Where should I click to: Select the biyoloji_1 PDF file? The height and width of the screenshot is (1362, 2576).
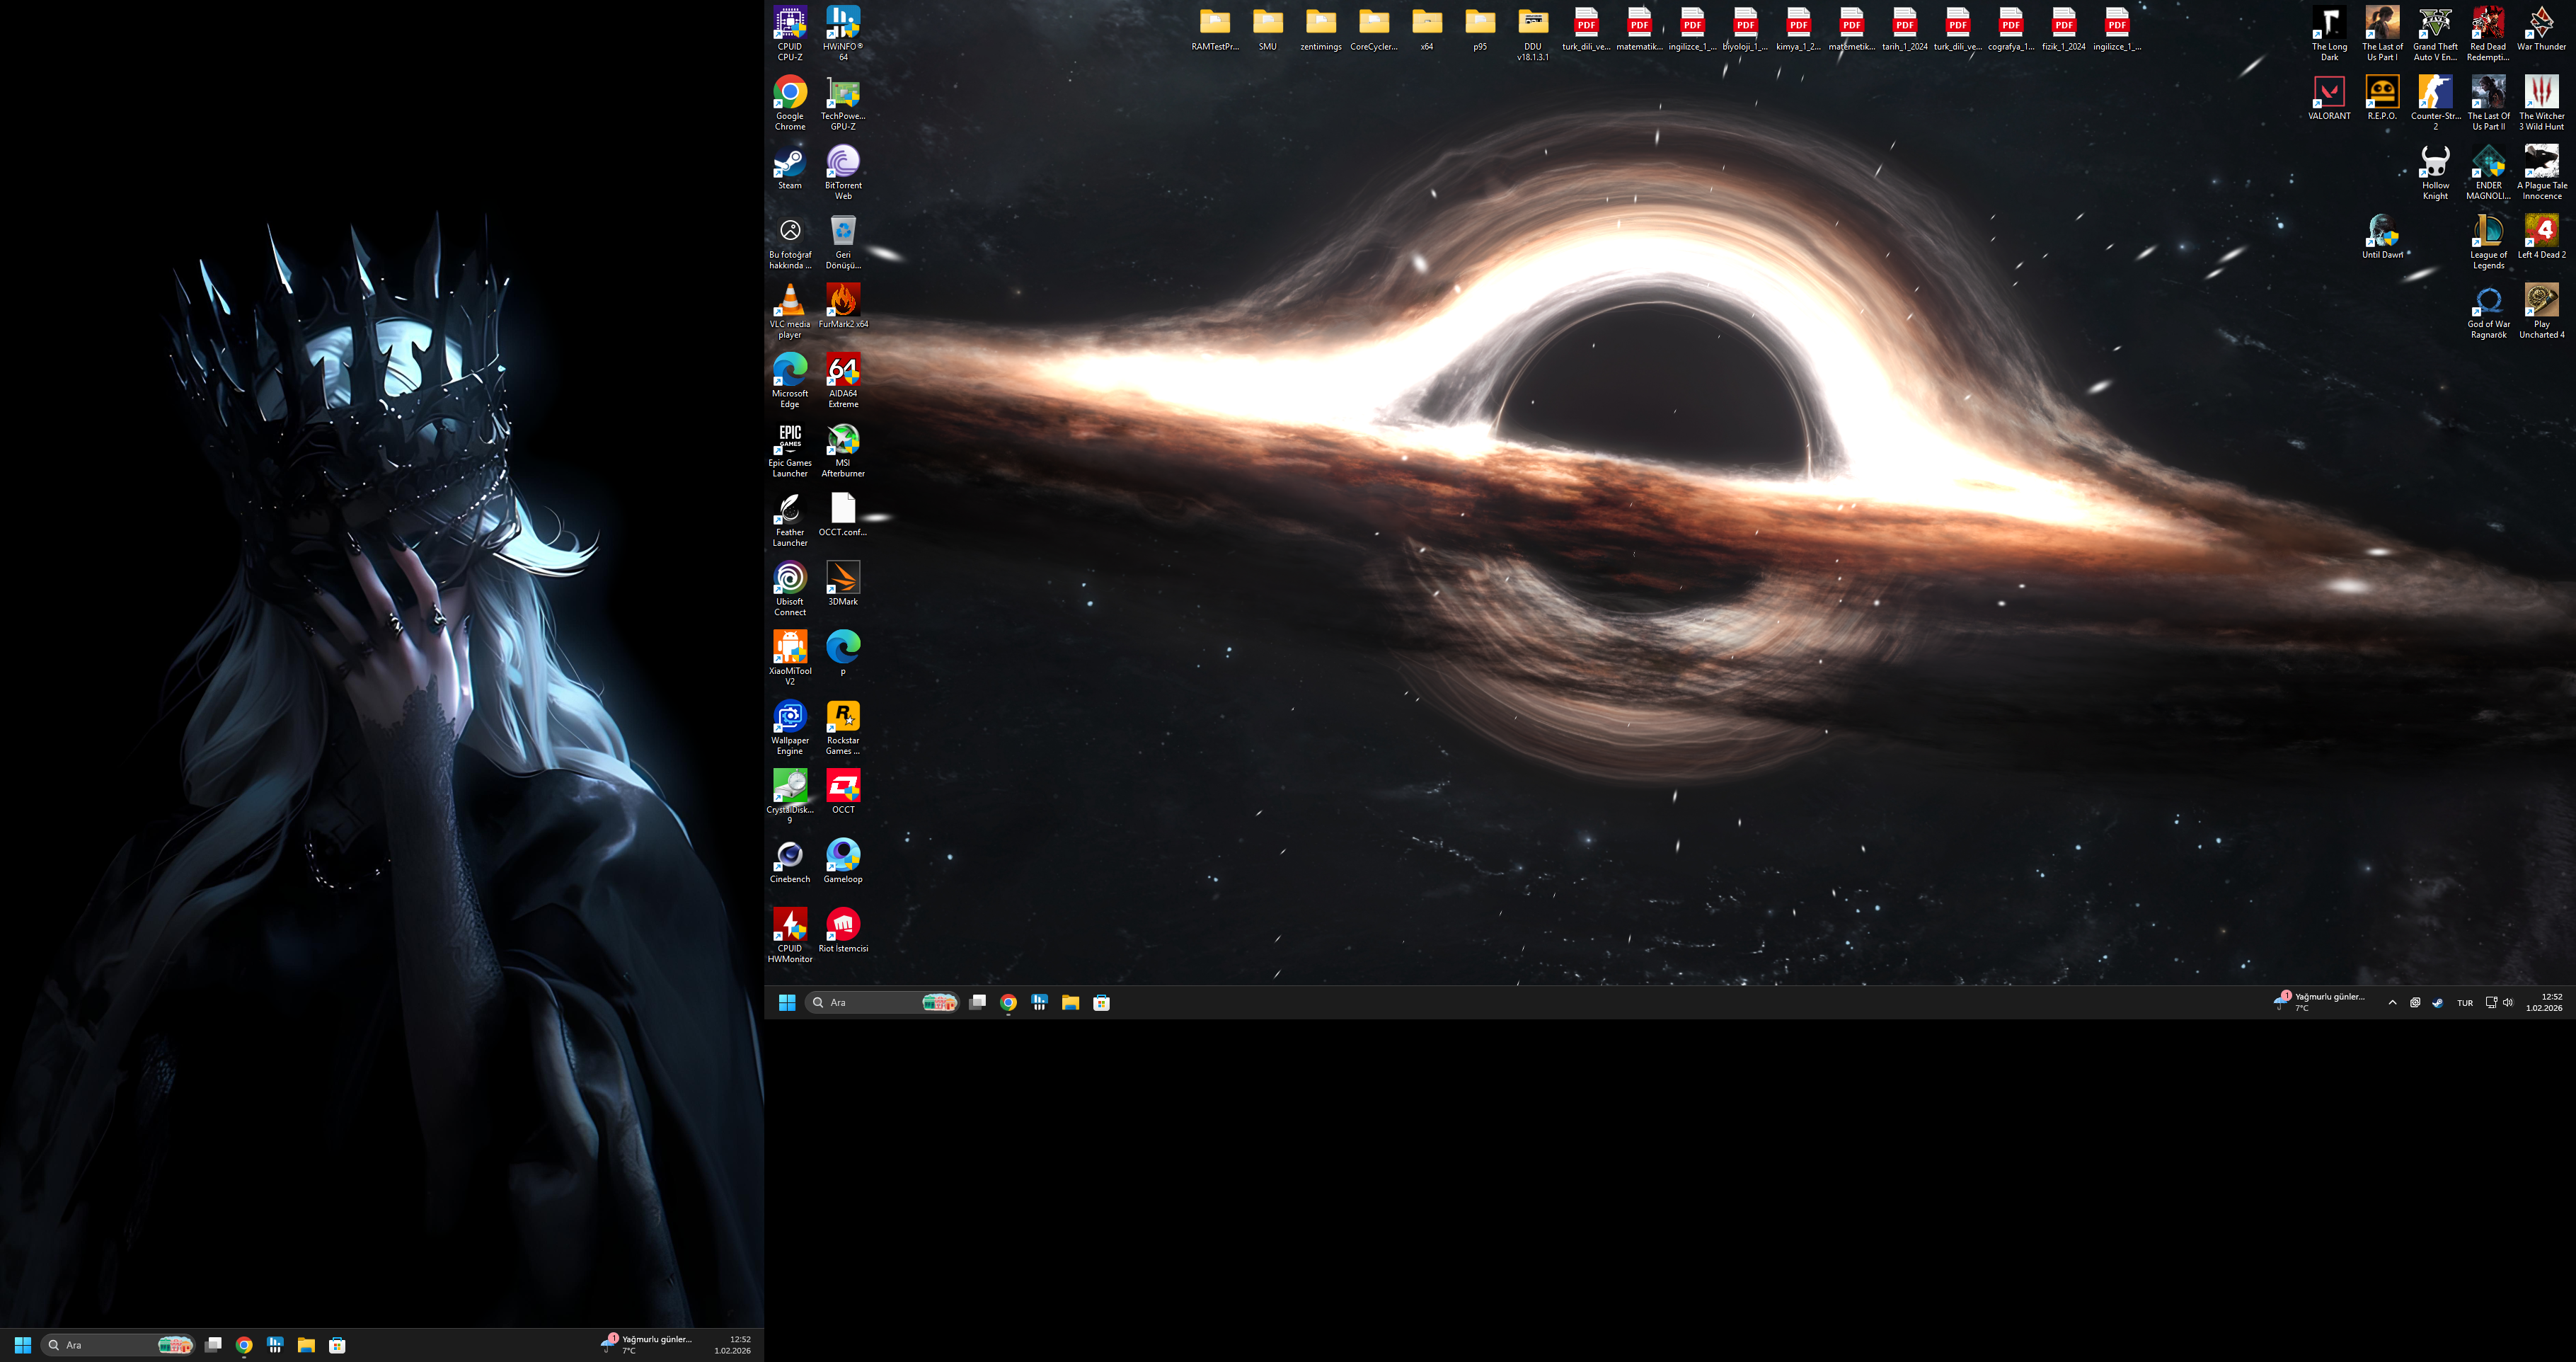[x=1745, y=29]
